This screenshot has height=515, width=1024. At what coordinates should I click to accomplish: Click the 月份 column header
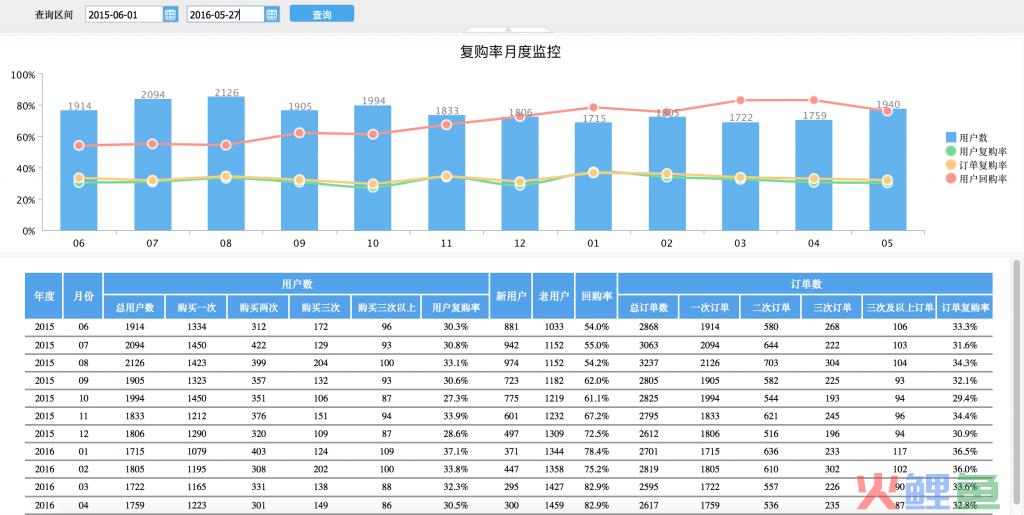tap(83, 296)
